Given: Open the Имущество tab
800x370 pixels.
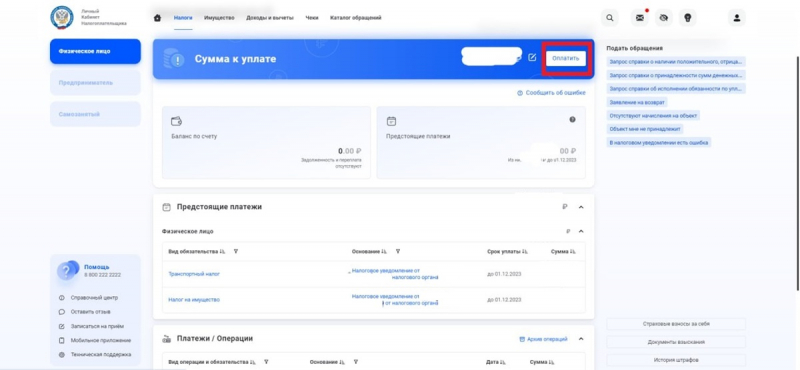Looking at the screenshot, I should coord(219,18).
